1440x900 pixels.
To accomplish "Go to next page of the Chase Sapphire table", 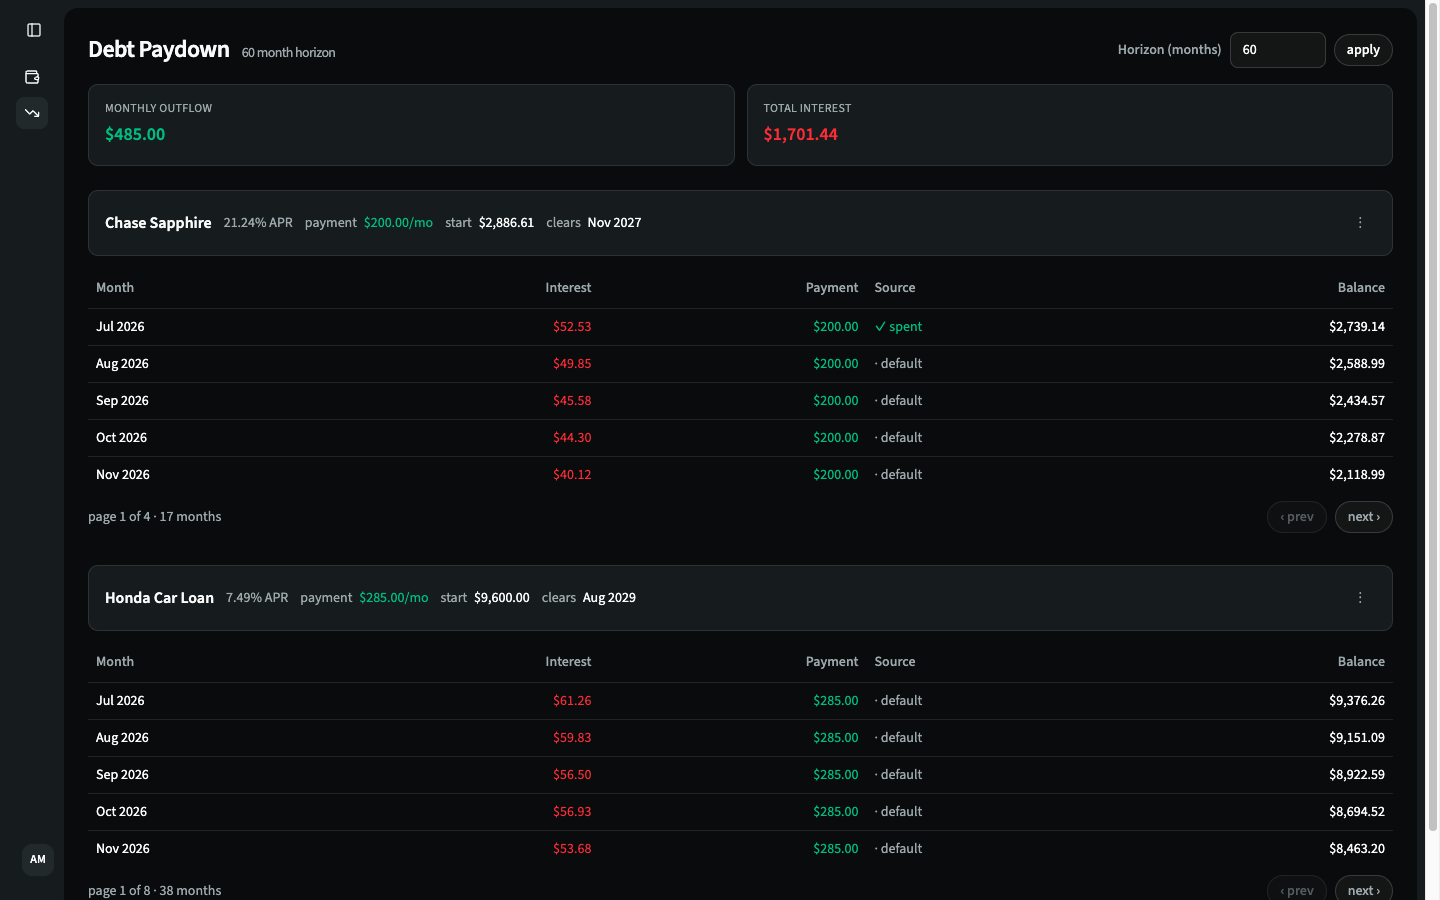I will [1363, 517].
